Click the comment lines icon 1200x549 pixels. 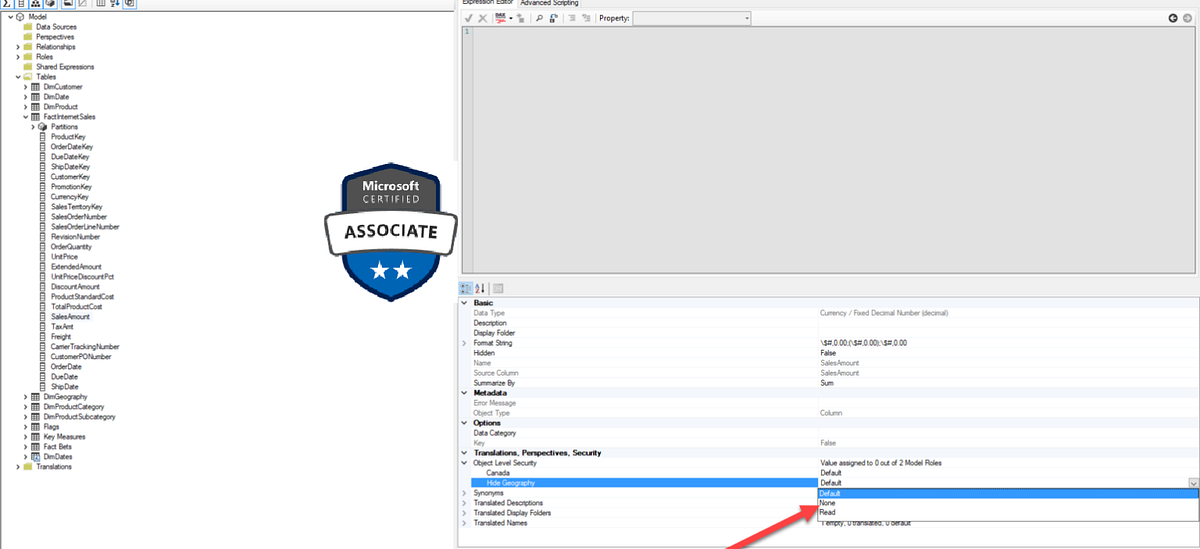571,18
